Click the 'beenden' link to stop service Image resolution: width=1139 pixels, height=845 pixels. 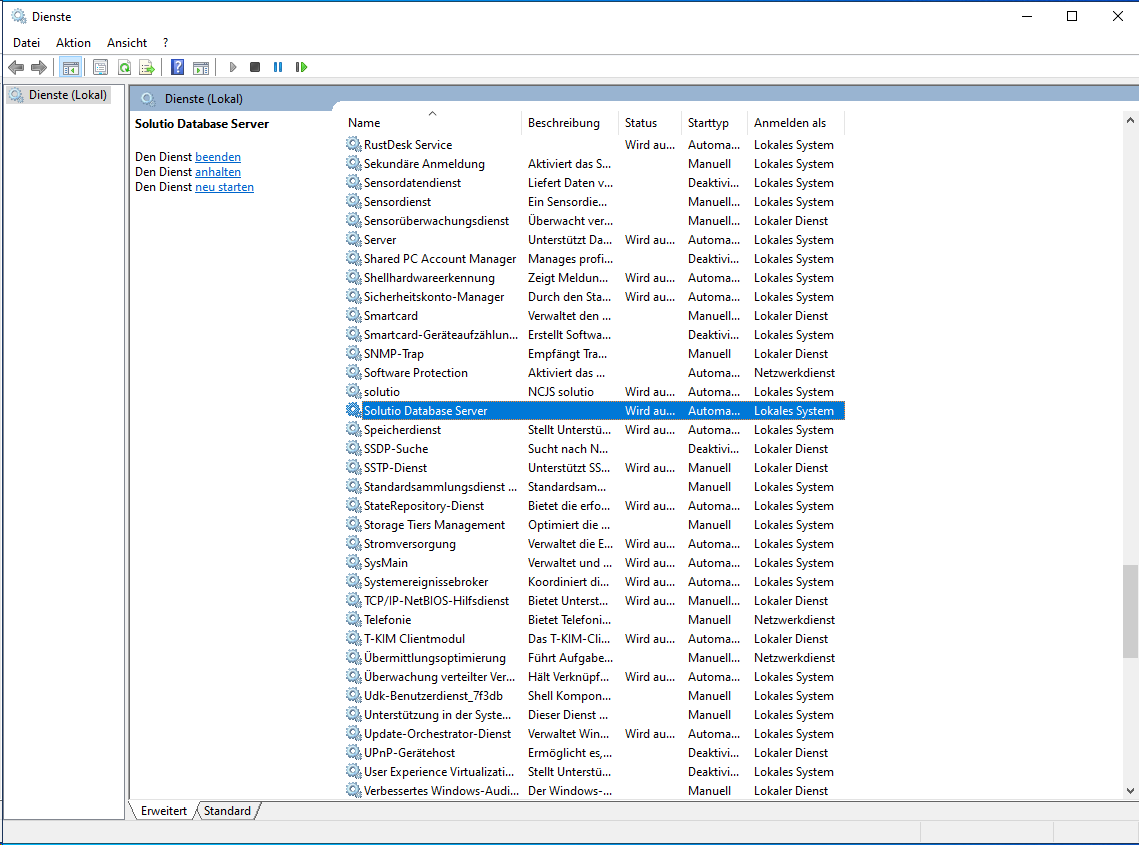tap(218, 157)
